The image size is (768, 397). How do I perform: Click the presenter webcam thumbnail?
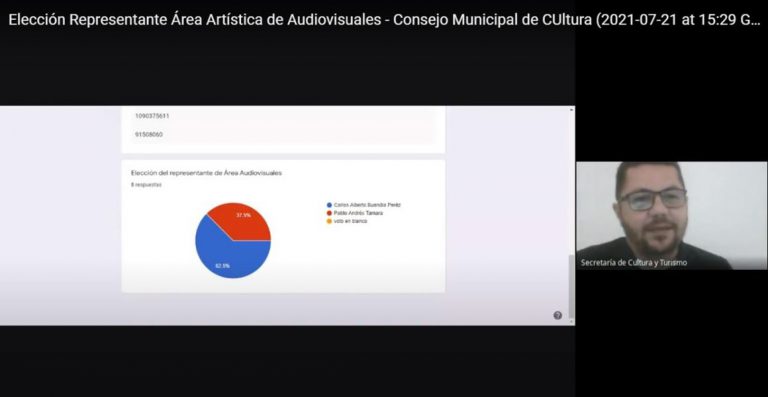pyautogui.click(x=672, y=215)
